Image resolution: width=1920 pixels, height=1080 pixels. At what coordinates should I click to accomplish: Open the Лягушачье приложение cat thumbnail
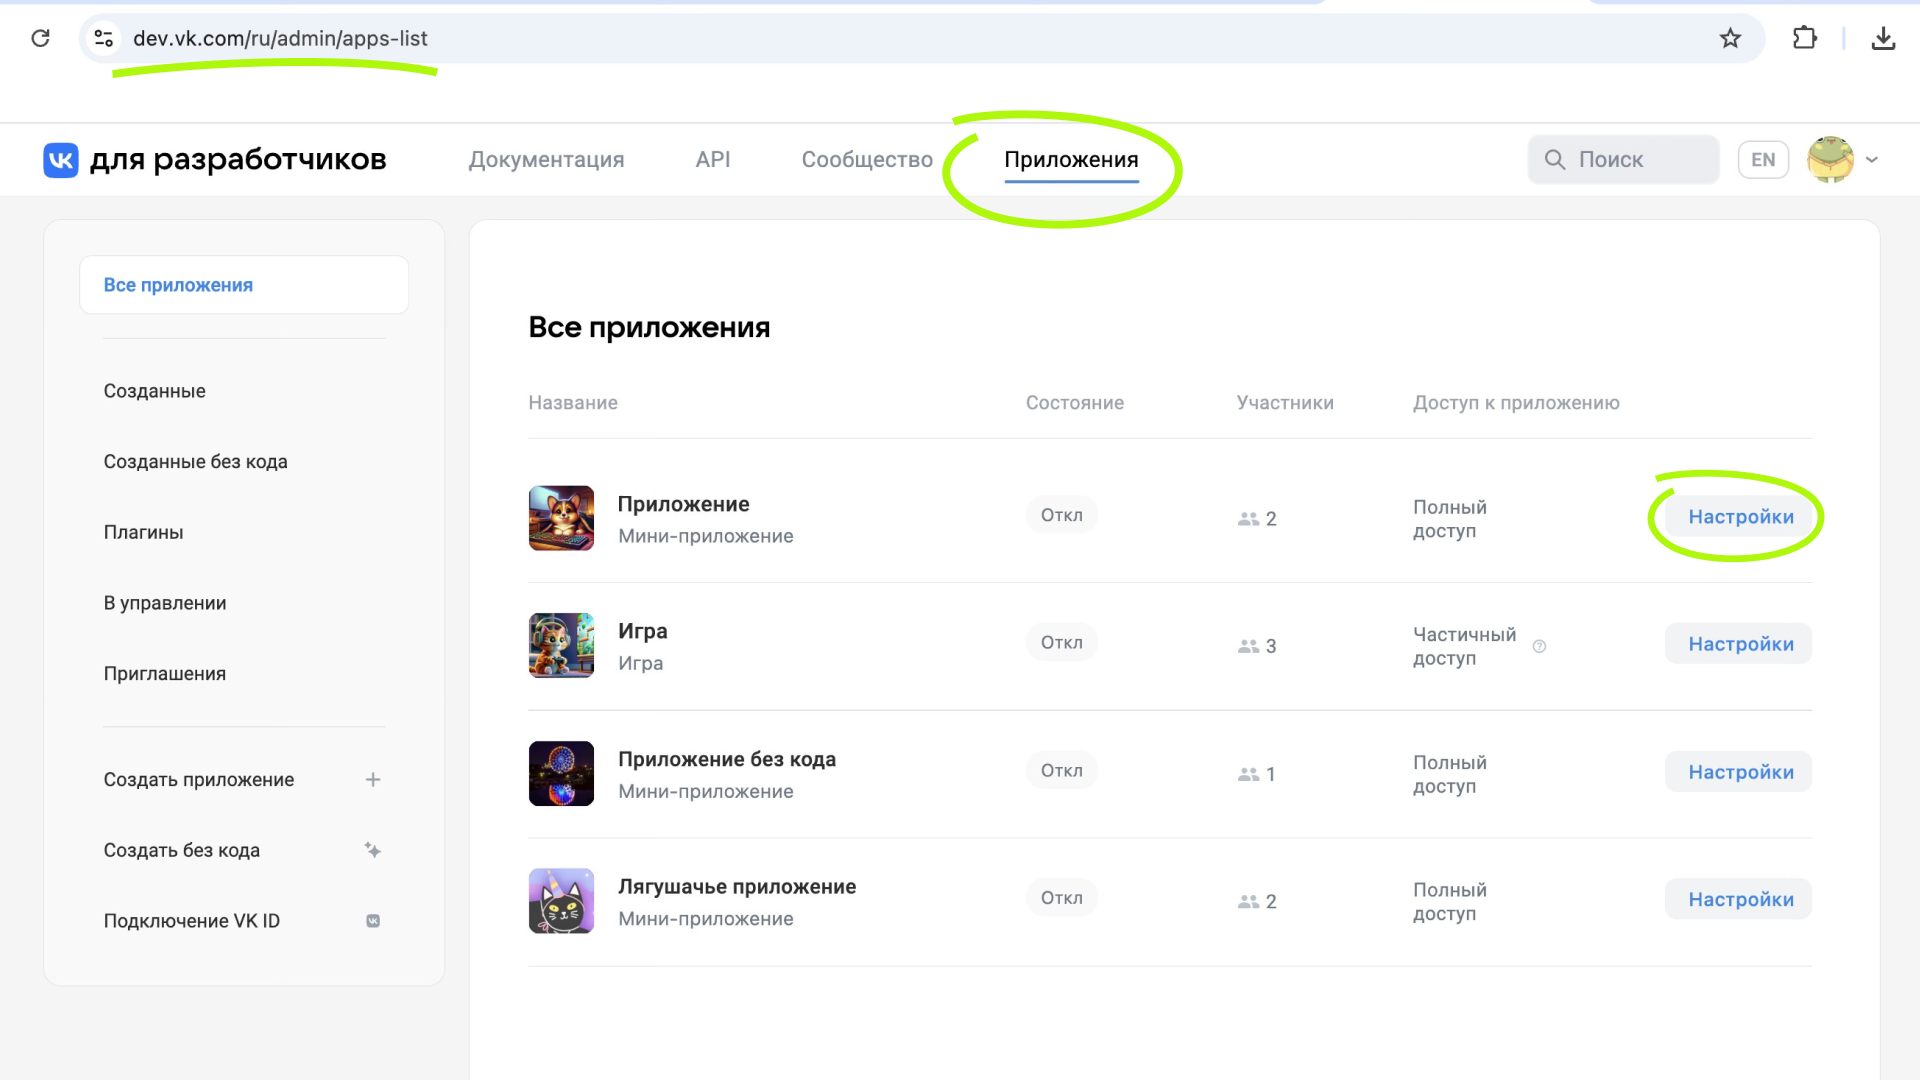click(561, 901)
